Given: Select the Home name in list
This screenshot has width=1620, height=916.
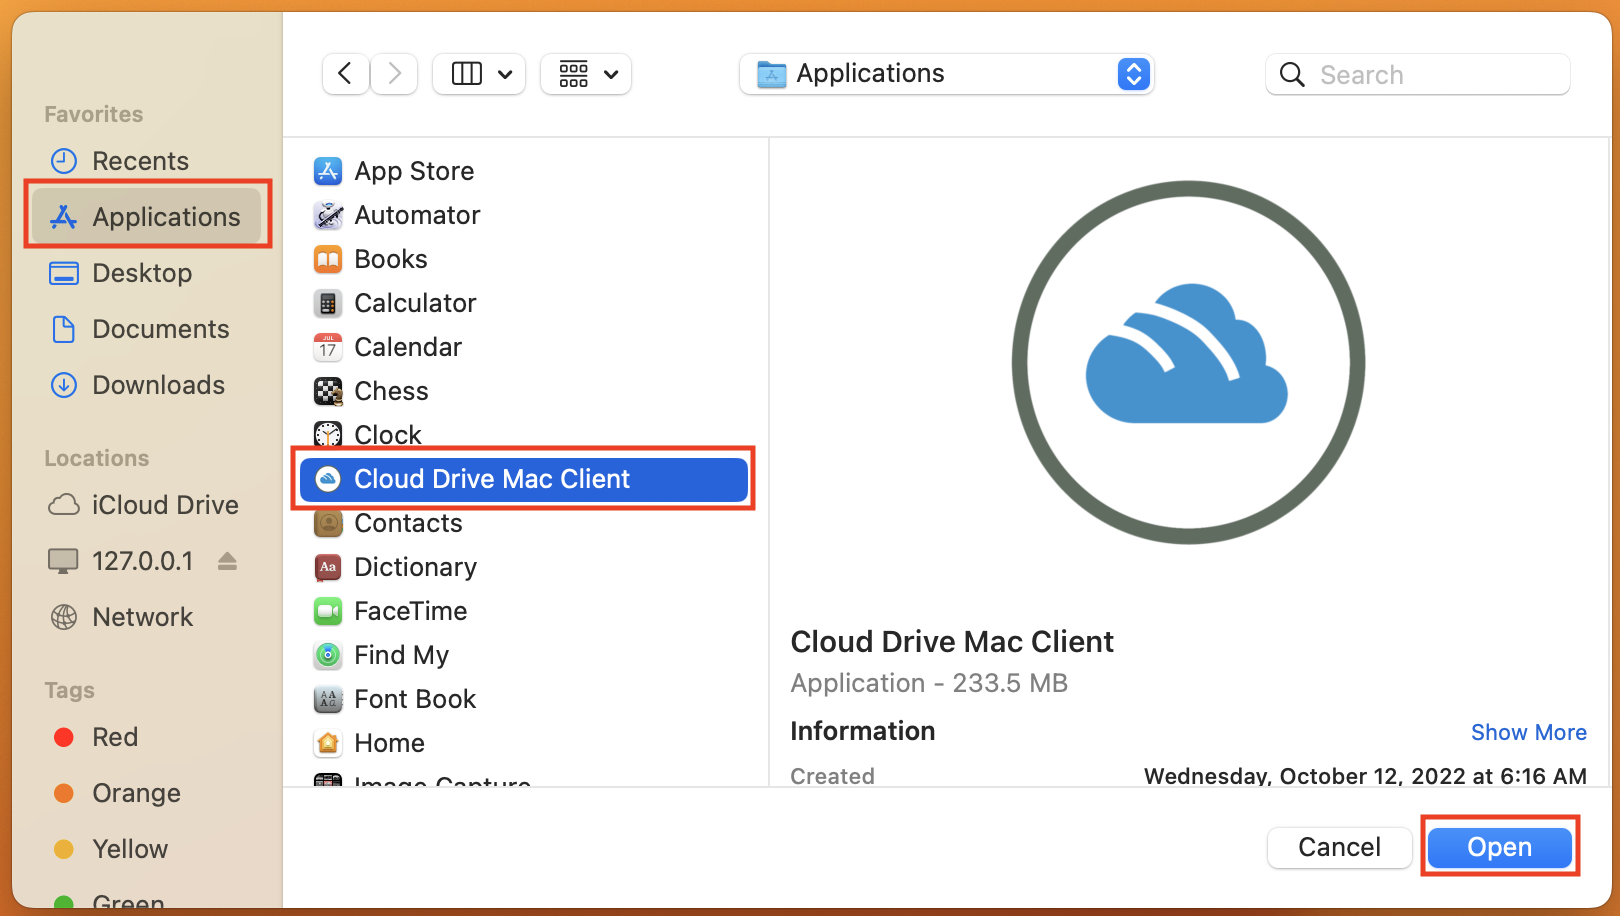Looking at the screenshot, I should pos(389,743).
